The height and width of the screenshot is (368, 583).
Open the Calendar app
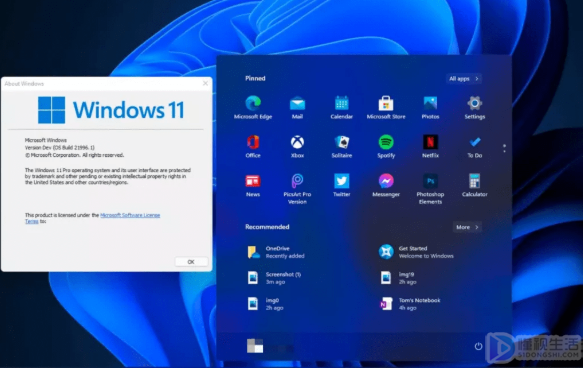click(x=341, y=107)
